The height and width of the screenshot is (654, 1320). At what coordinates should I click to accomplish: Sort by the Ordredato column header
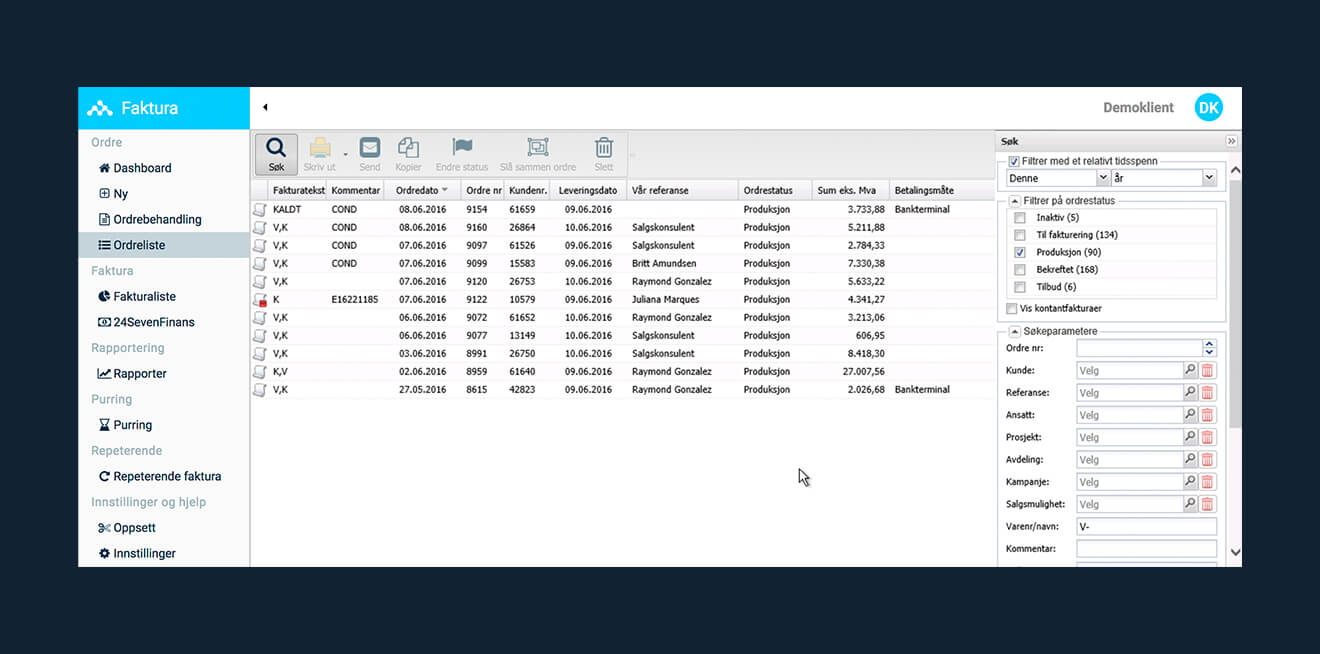(422, 190)
